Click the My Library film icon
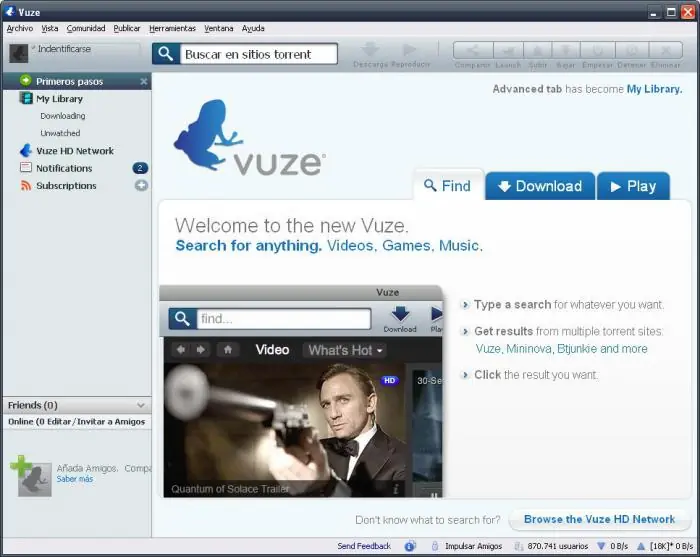The width and height of the screenshot is (700, 557). coord(26,98)
